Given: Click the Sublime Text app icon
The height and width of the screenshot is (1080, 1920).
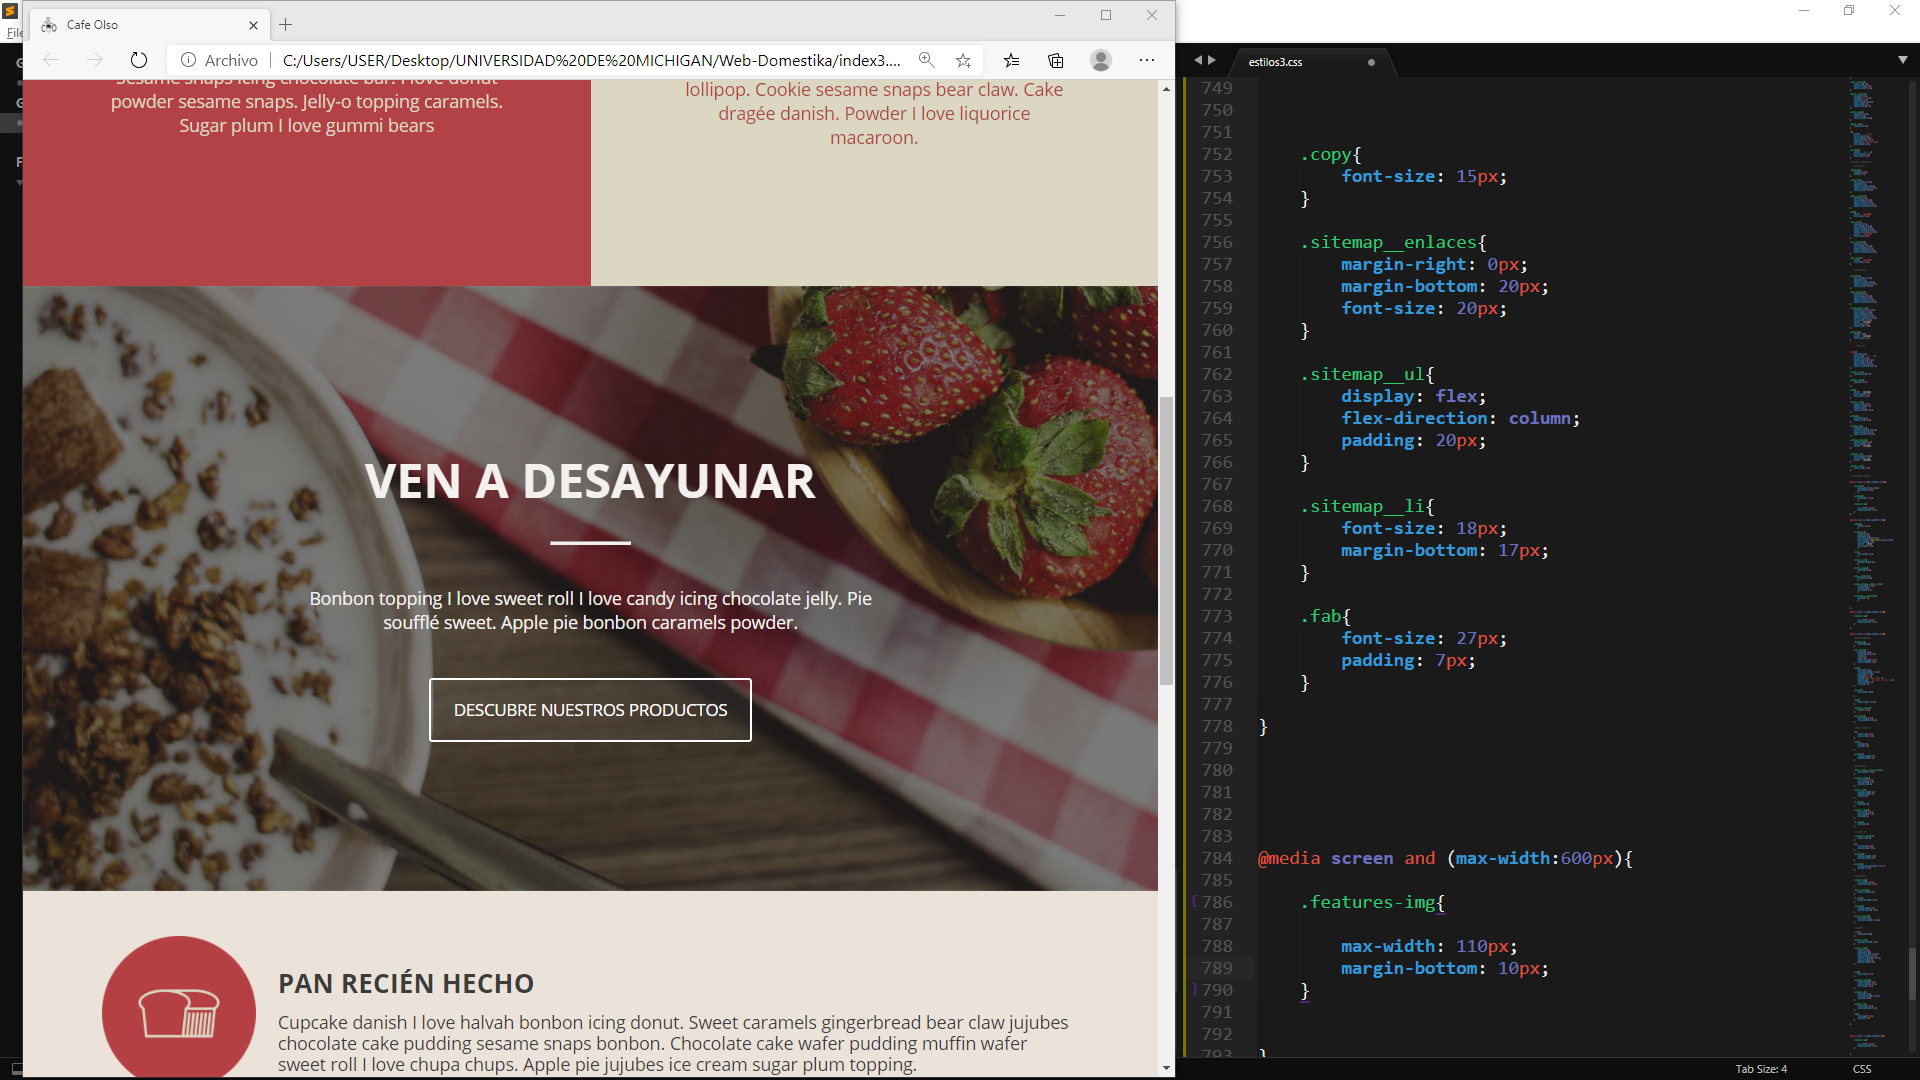Looking at the screenshot, I should point(10,11).
